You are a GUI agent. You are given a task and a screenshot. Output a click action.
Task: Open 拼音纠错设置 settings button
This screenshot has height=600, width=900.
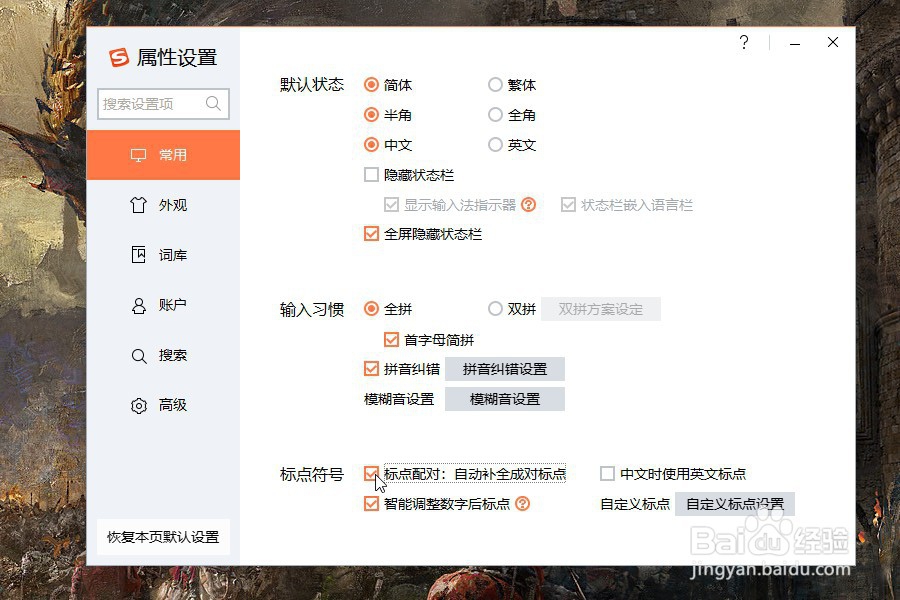505,369
